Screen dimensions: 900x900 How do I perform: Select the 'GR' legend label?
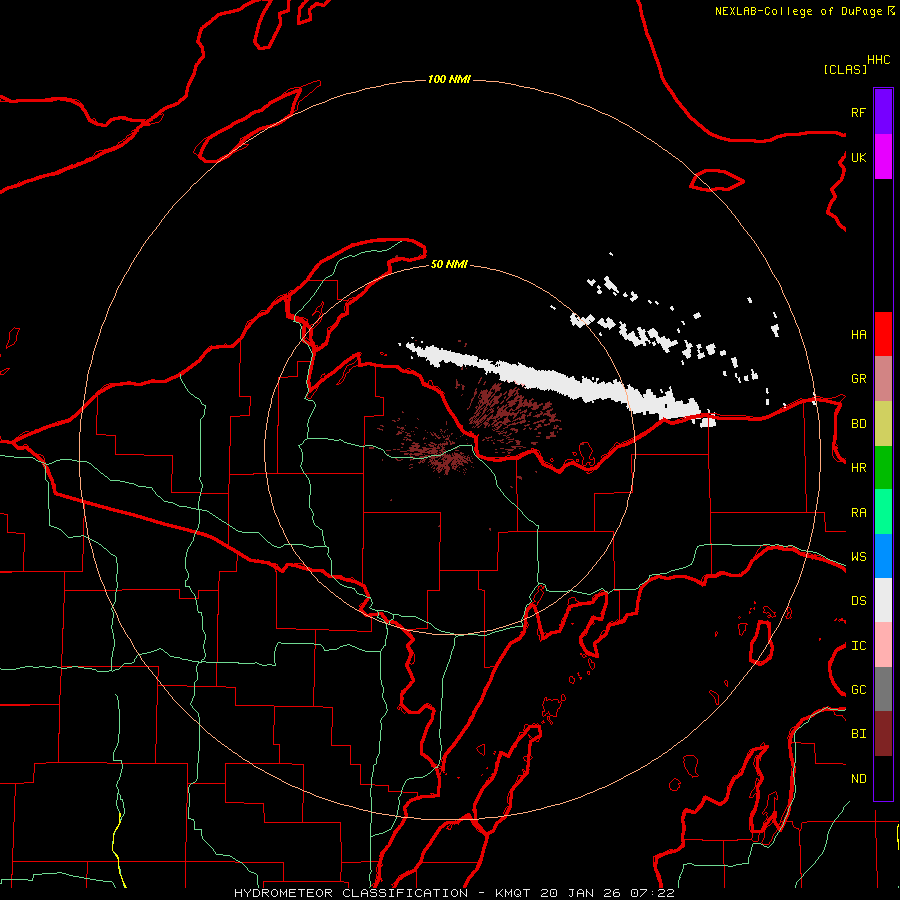pos(858,379)
